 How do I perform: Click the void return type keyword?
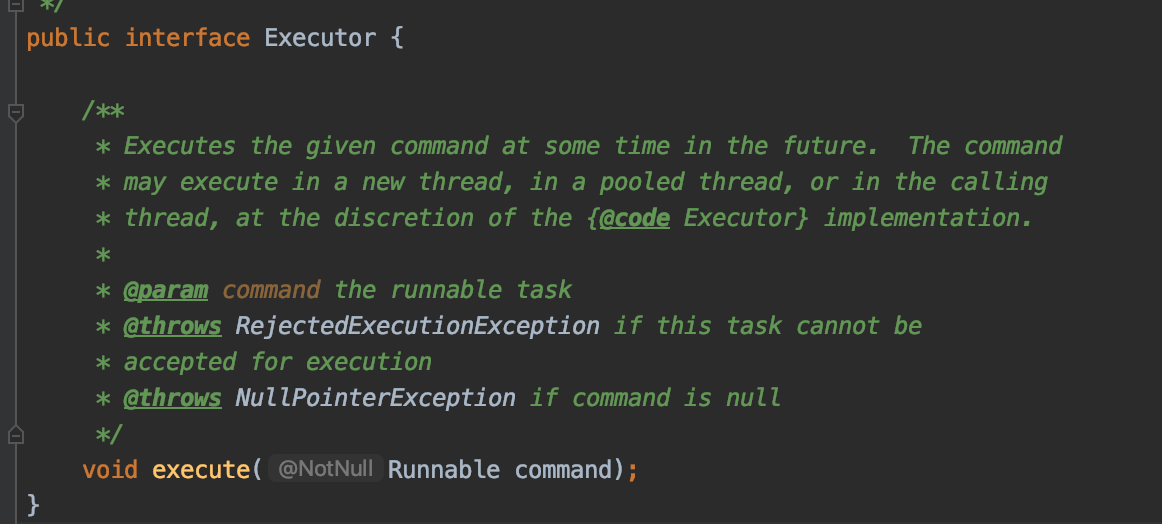click(110, 469)
